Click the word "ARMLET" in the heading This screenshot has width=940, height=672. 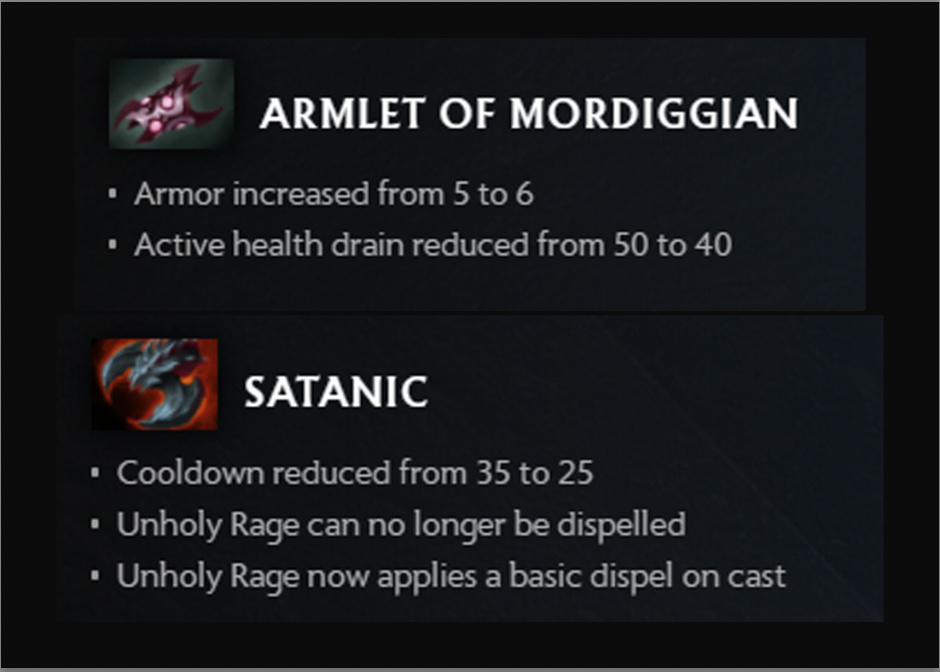click(x=330, y=114)
